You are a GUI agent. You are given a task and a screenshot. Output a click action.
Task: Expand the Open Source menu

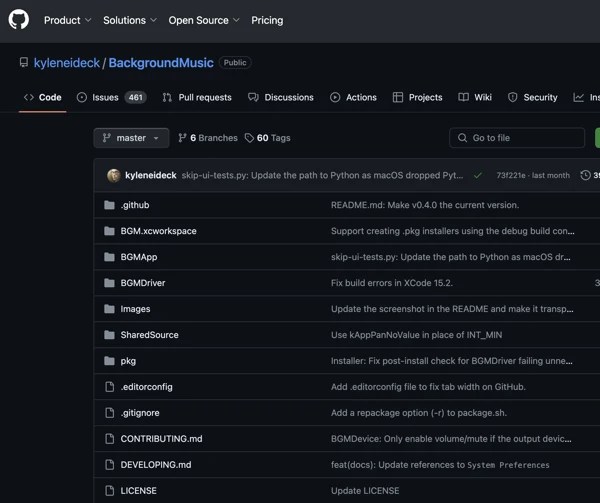point(204,20)
